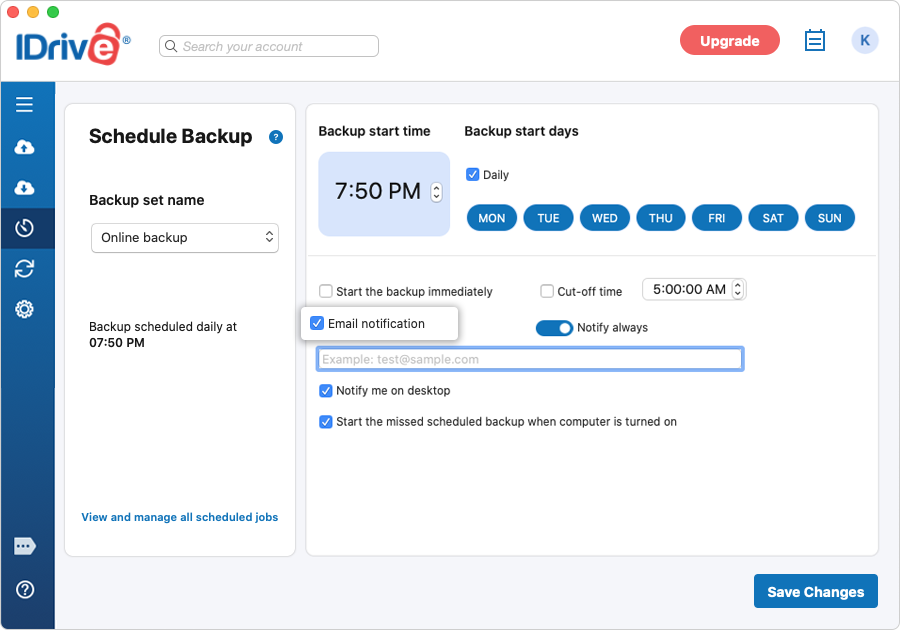This screenshot has width=900, height=630.
Task: Click the 7:50 PM start time value
Action: coord(378,191)
